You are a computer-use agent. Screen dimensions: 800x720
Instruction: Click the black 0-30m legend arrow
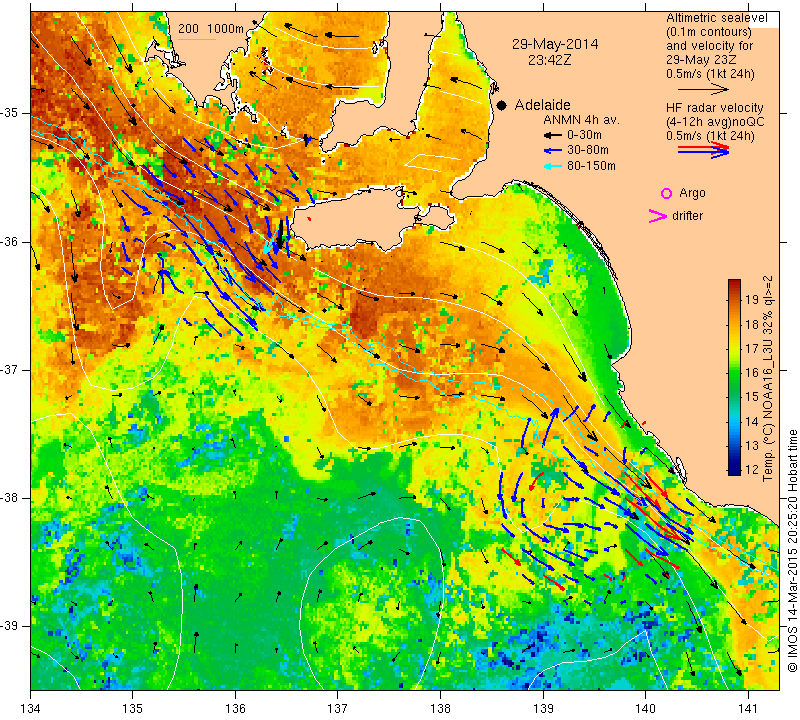coord(553,135)
